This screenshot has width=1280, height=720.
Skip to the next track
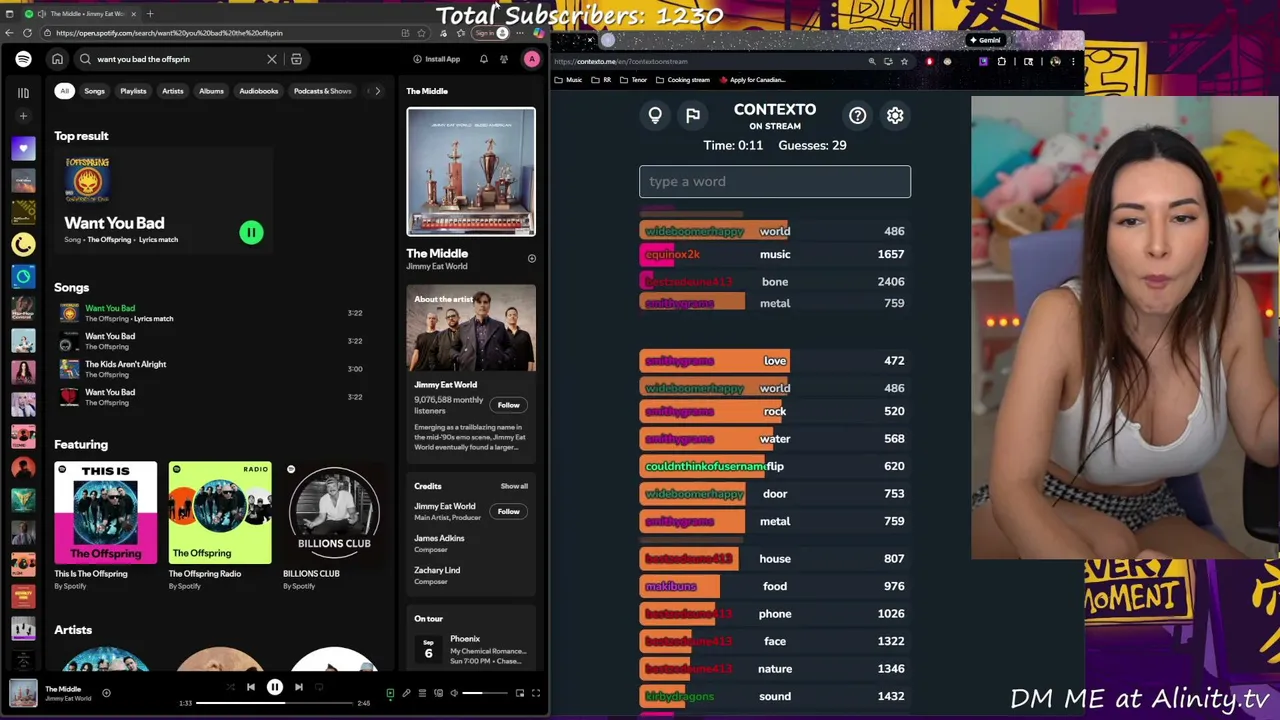(x=298, y=687)
